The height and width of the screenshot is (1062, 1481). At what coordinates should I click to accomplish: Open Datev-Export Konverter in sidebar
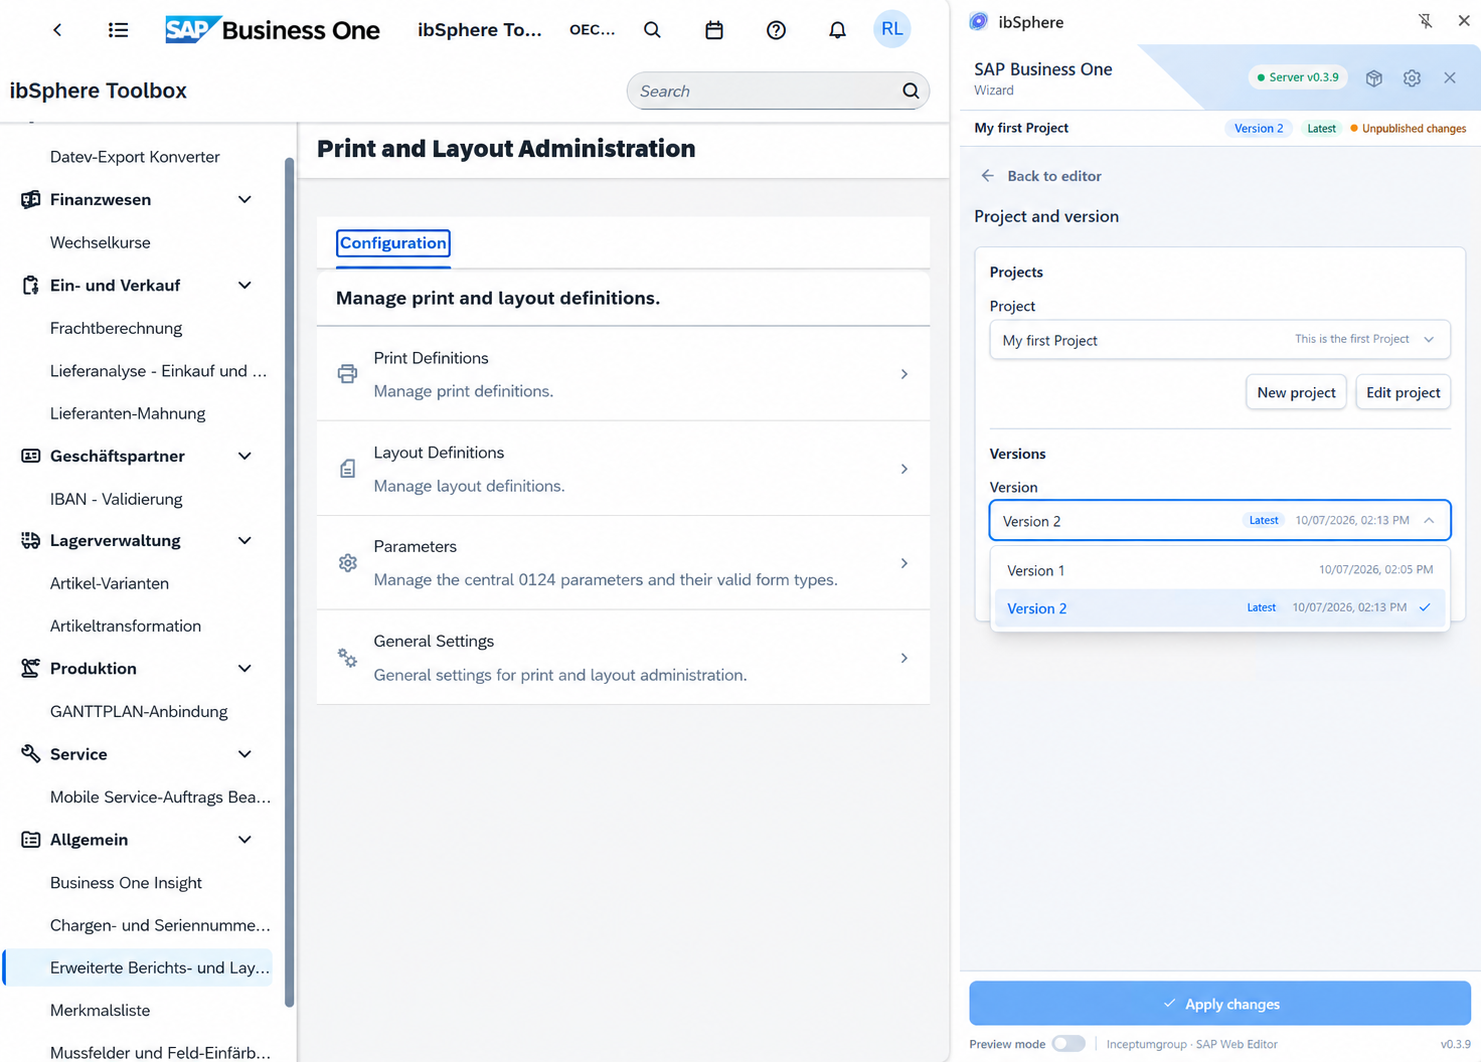pos(135,157)
